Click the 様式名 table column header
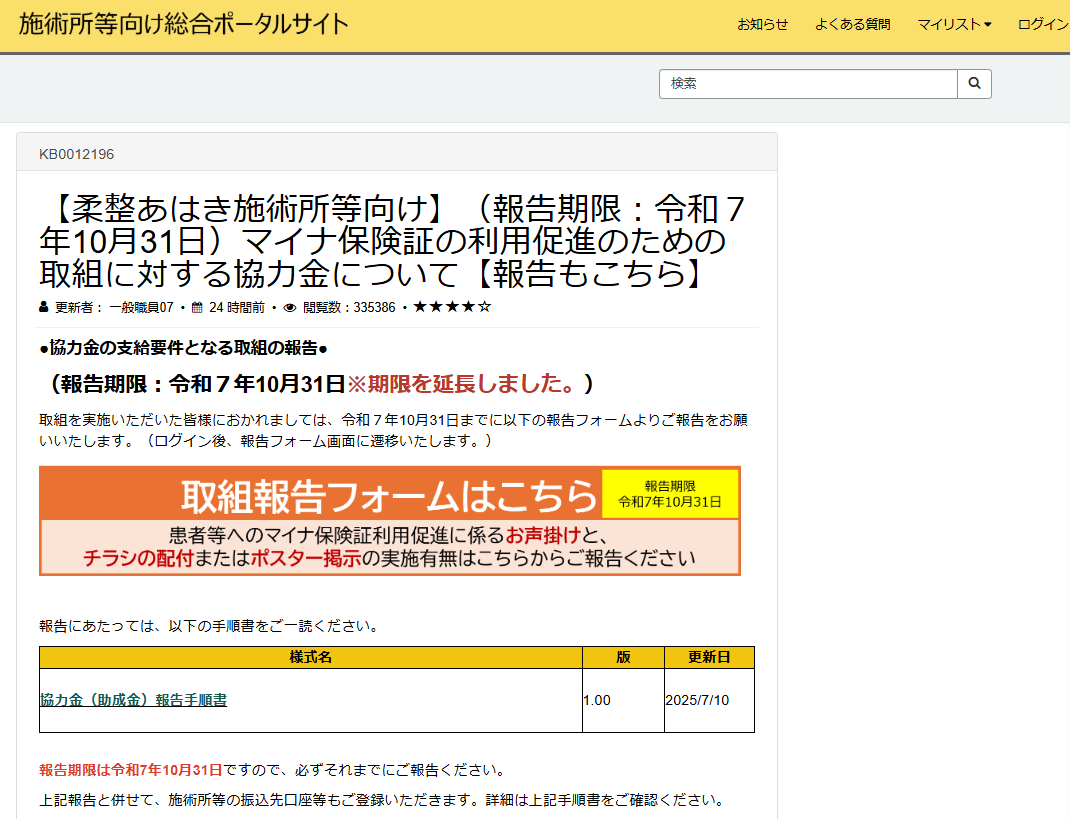Screen dimensions: 1070x819 pos(311,657)
